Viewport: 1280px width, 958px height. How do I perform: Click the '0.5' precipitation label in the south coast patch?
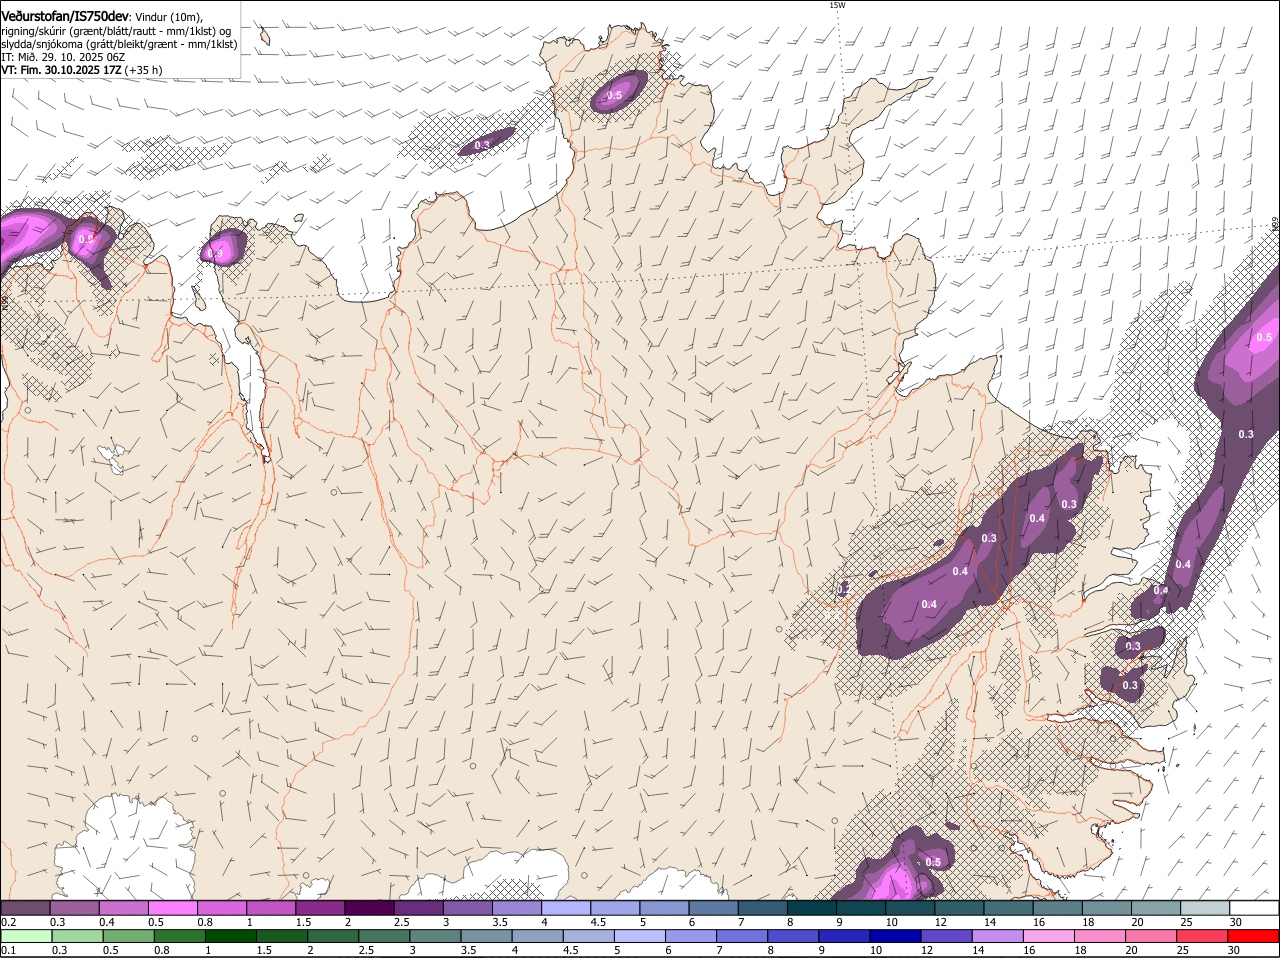coord(933,862)
